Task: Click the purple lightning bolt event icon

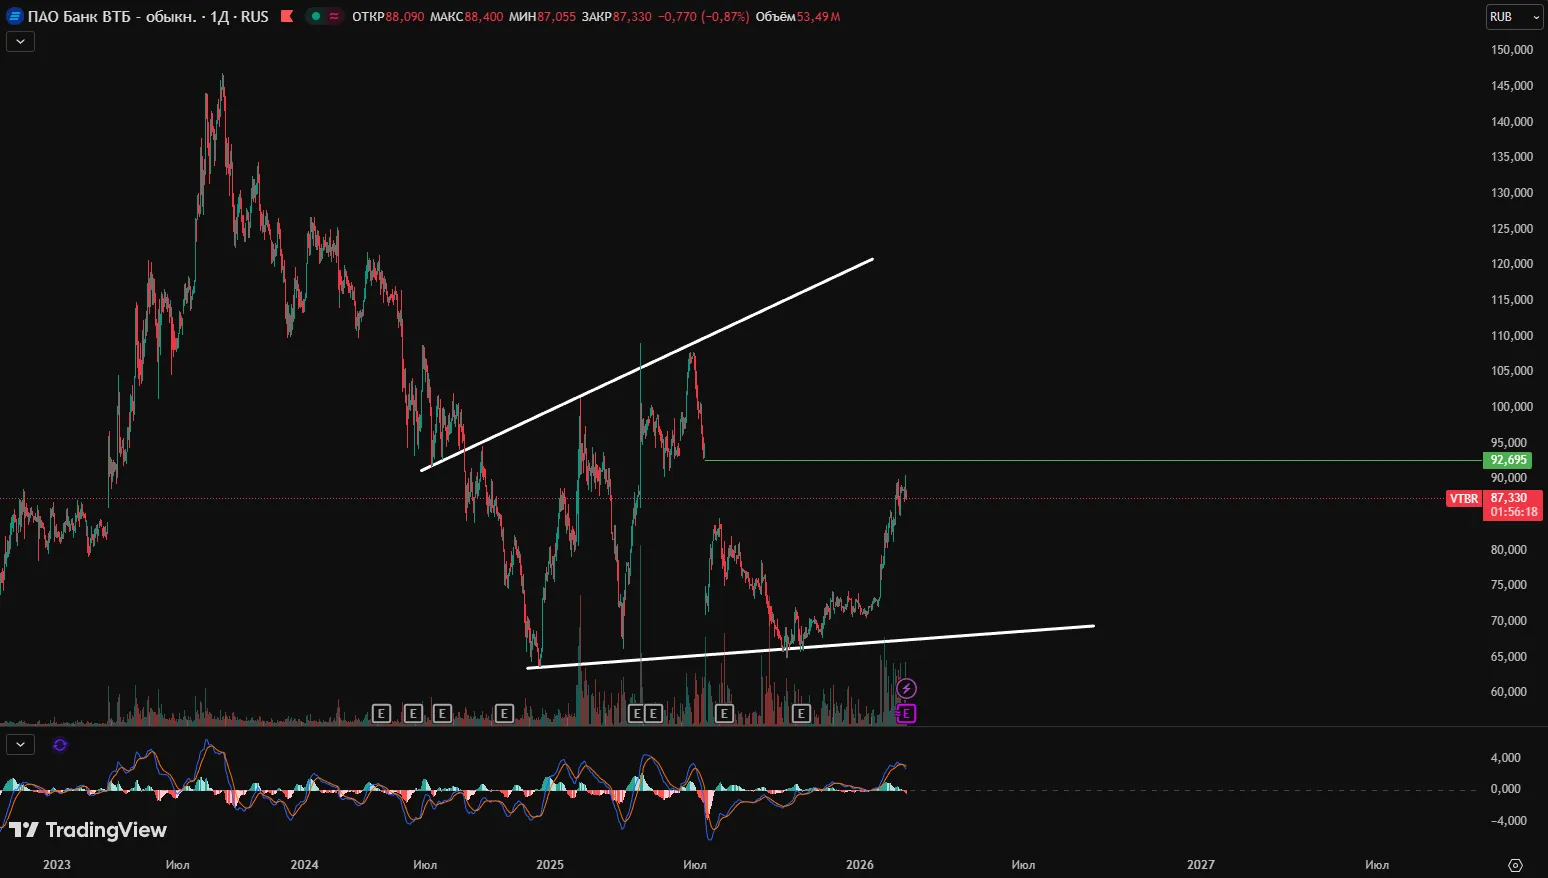Action: point(906,688)
